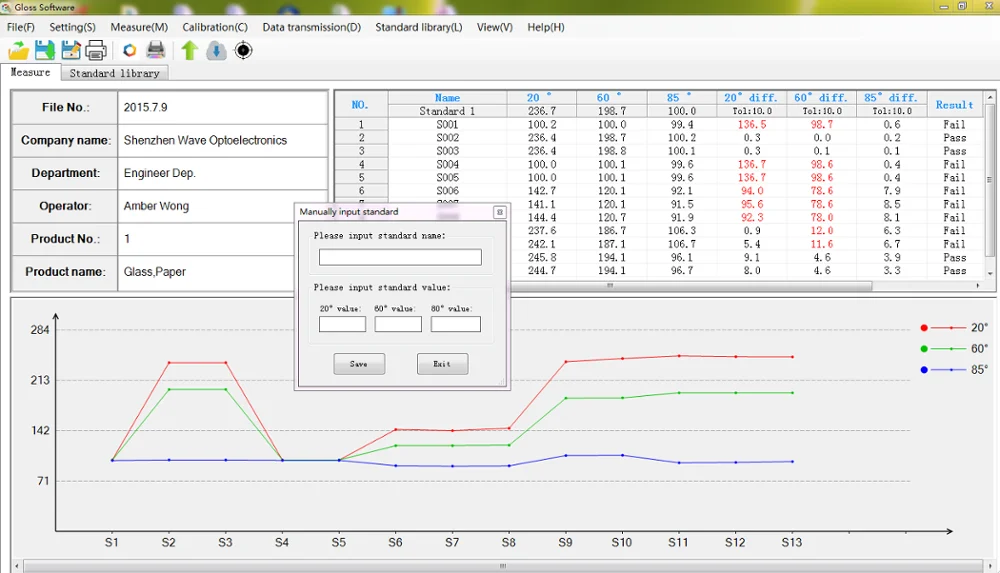Image resolution: width=1000 pixels, height=573 pixels.
Task: Click the save-as disk with pencil icon
Action: point(71,50)
